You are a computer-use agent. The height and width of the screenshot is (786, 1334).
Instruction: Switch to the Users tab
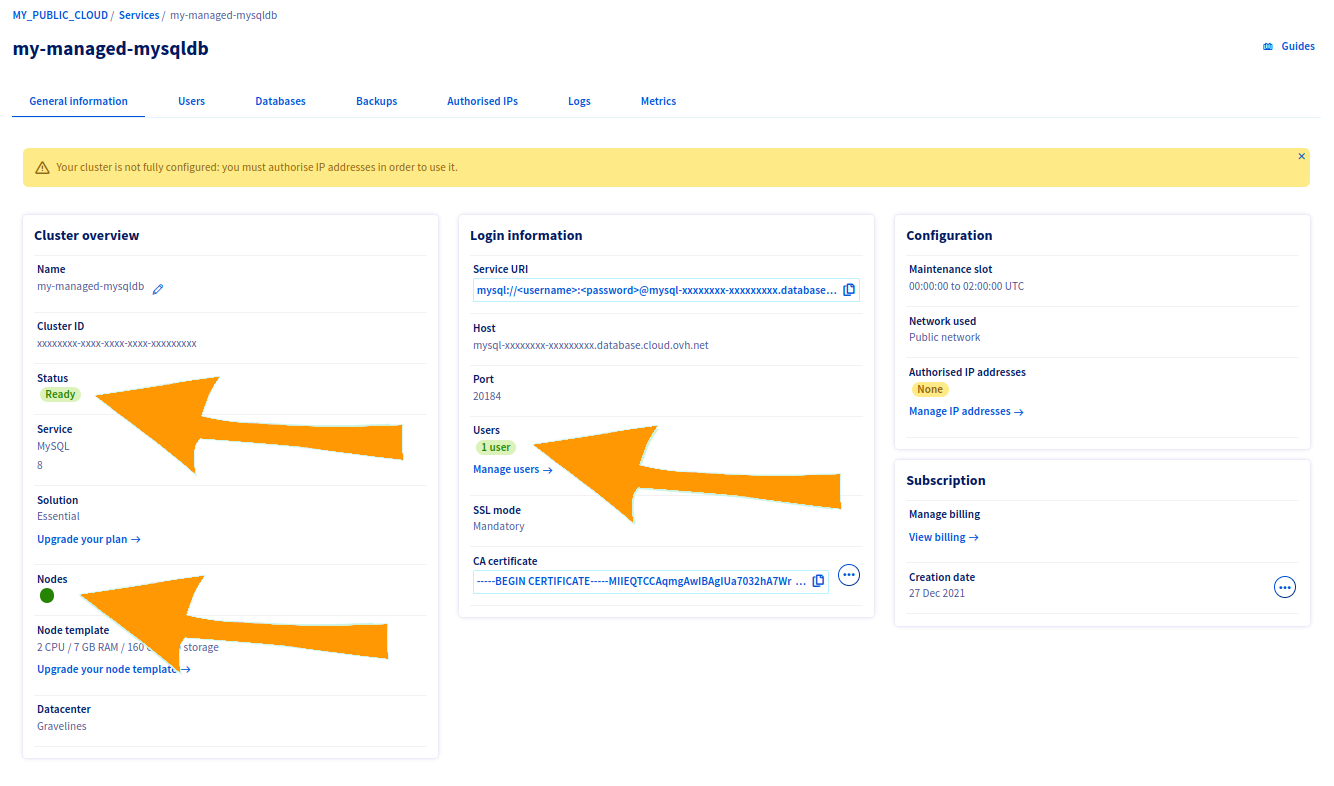pyautogui.click(x=191, y=101)
